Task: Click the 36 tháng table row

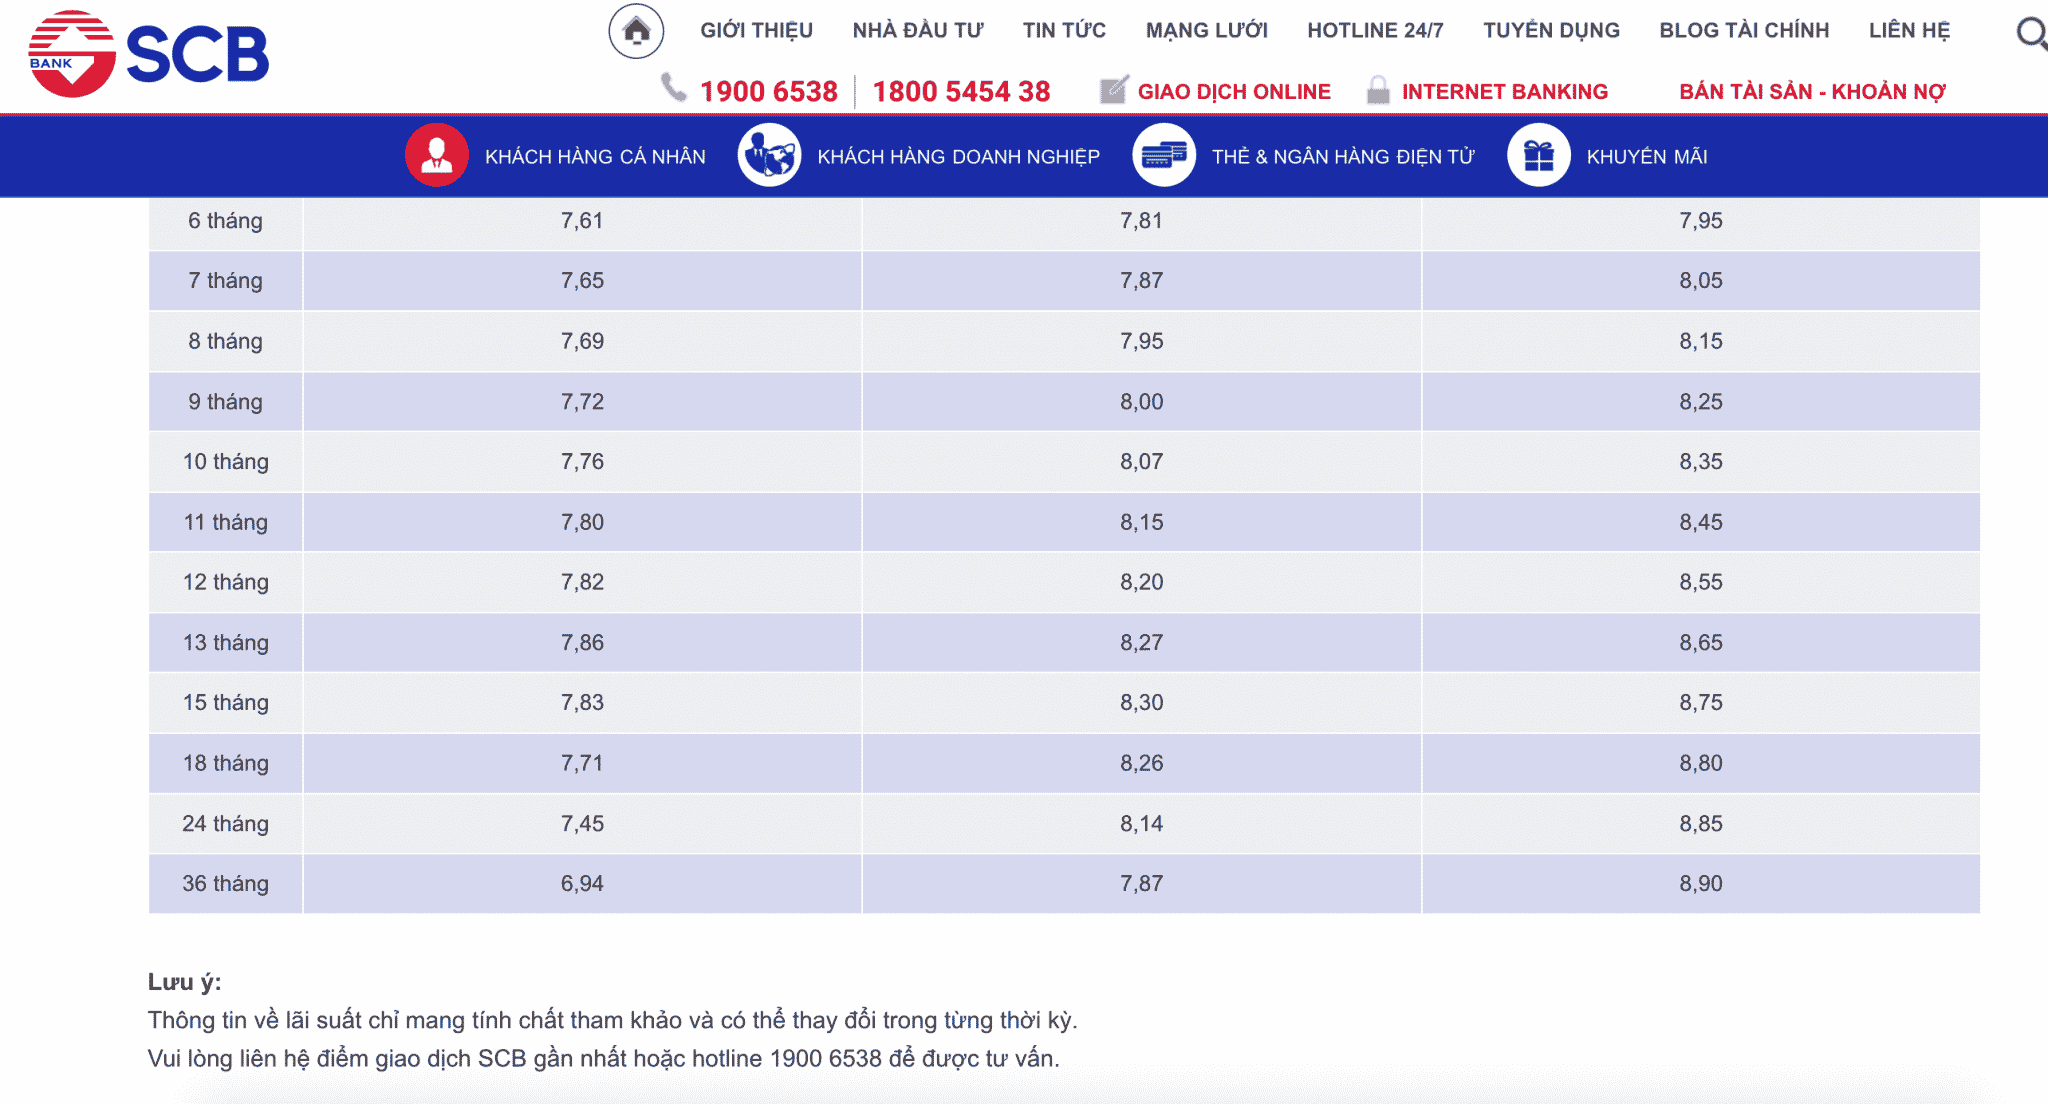Action: (x=225, y=884)
